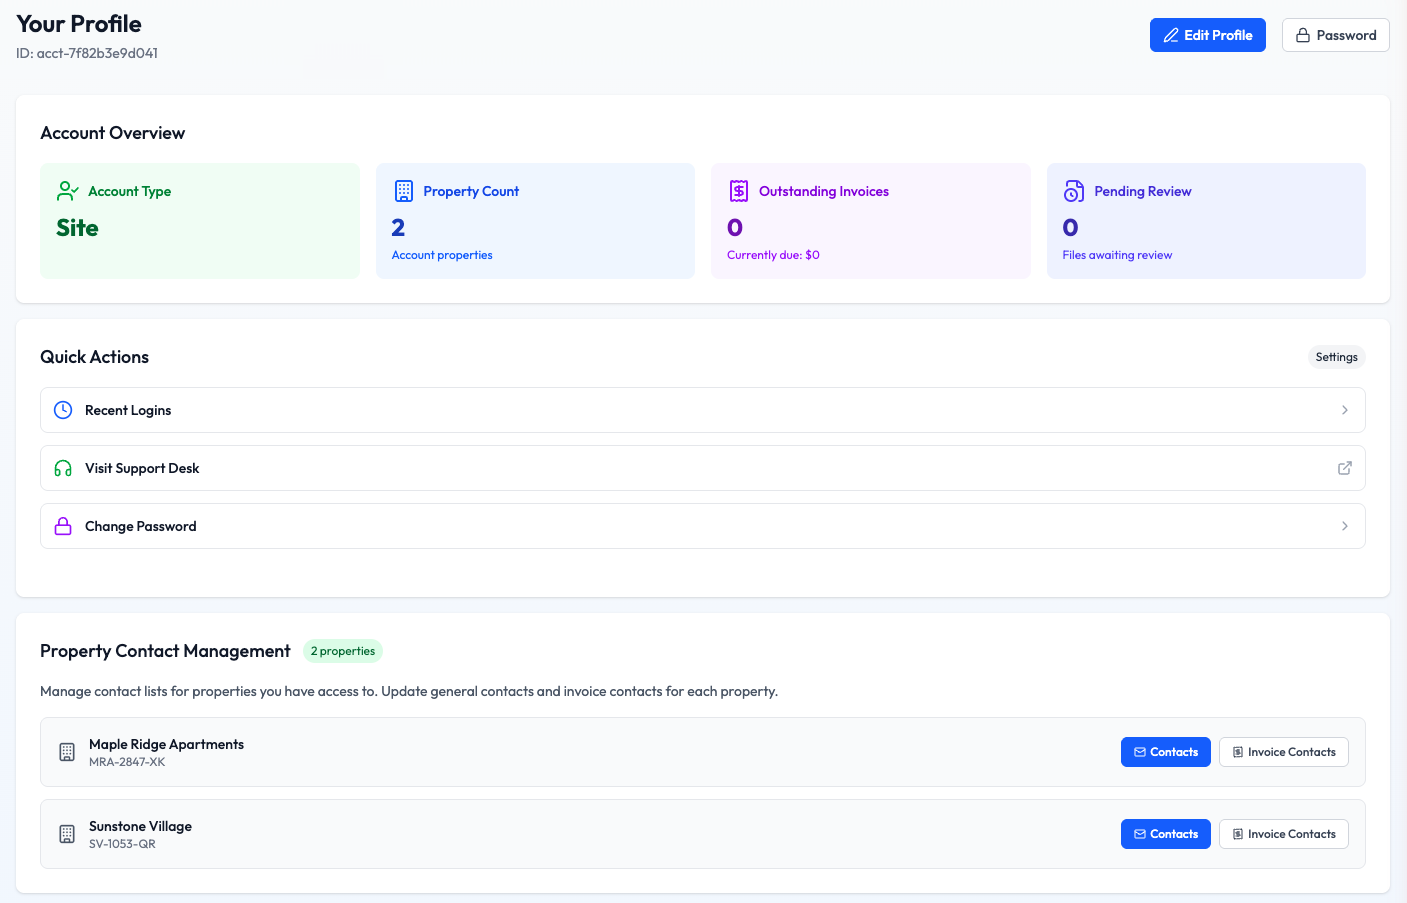This screenshot has height=903, width=1407.
Task: Click the building icon in Property Count card
Action: coord(404,191)
